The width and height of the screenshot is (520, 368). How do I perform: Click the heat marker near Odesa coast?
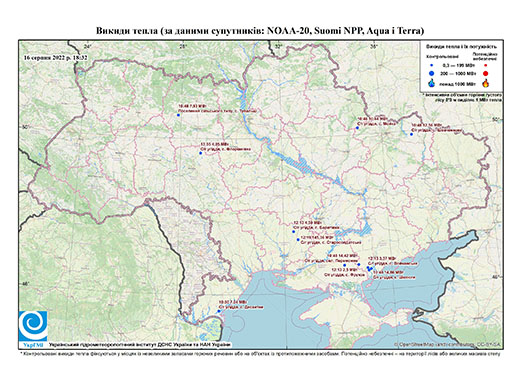click(x=219, y=311)
